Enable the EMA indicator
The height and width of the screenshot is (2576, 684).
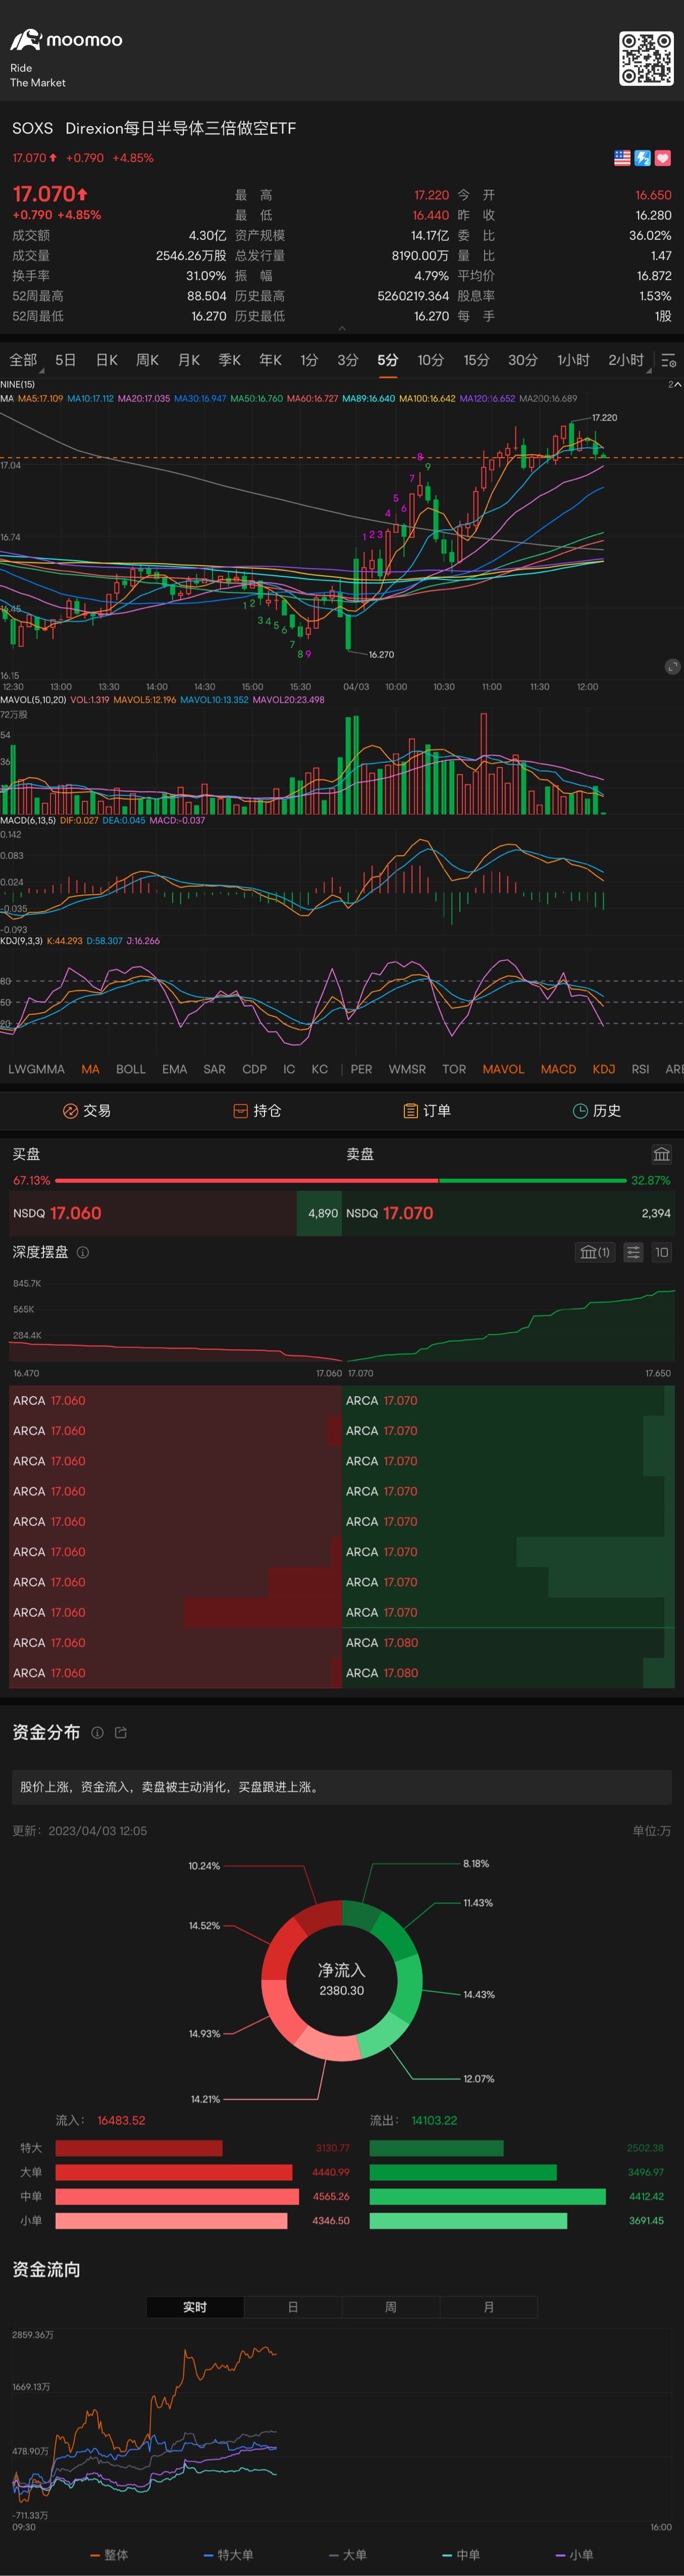pyautogui.click(x=174, y=1069)
